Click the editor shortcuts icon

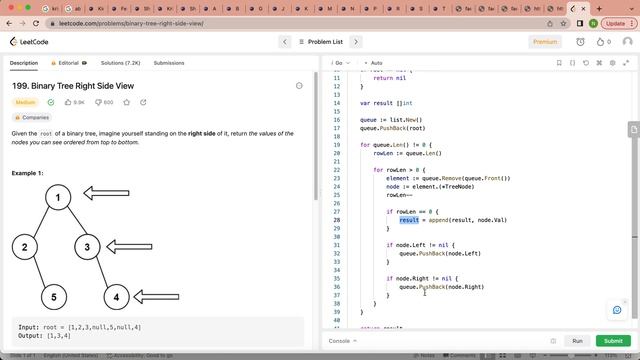click(599, 63)
